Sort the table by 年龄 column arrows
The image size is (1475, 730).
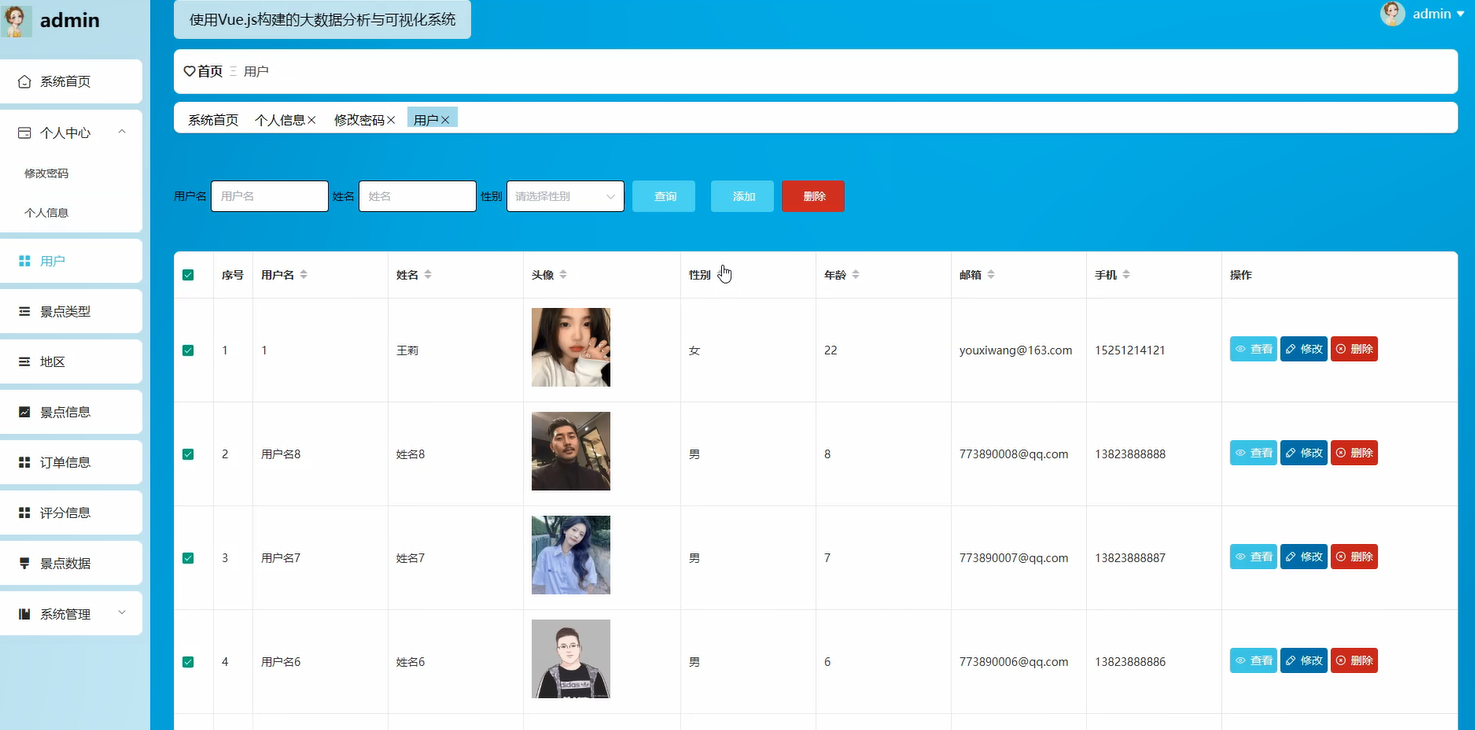click(x=856, y=275)
